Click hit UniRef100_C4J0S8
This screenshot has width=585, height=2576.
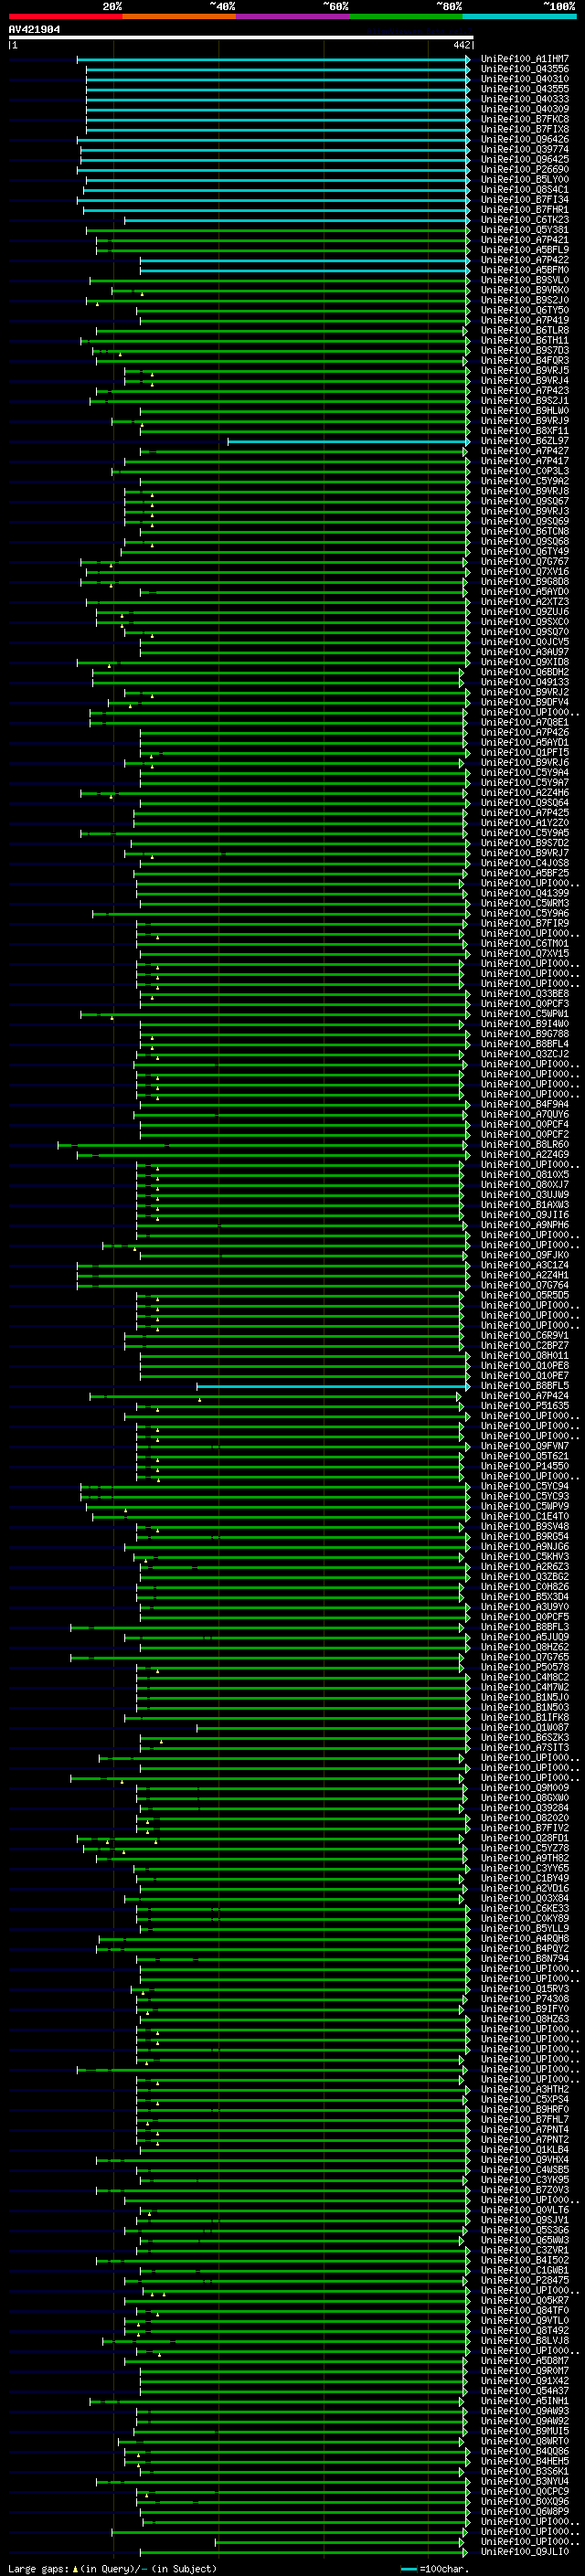(x=525, y=863)
